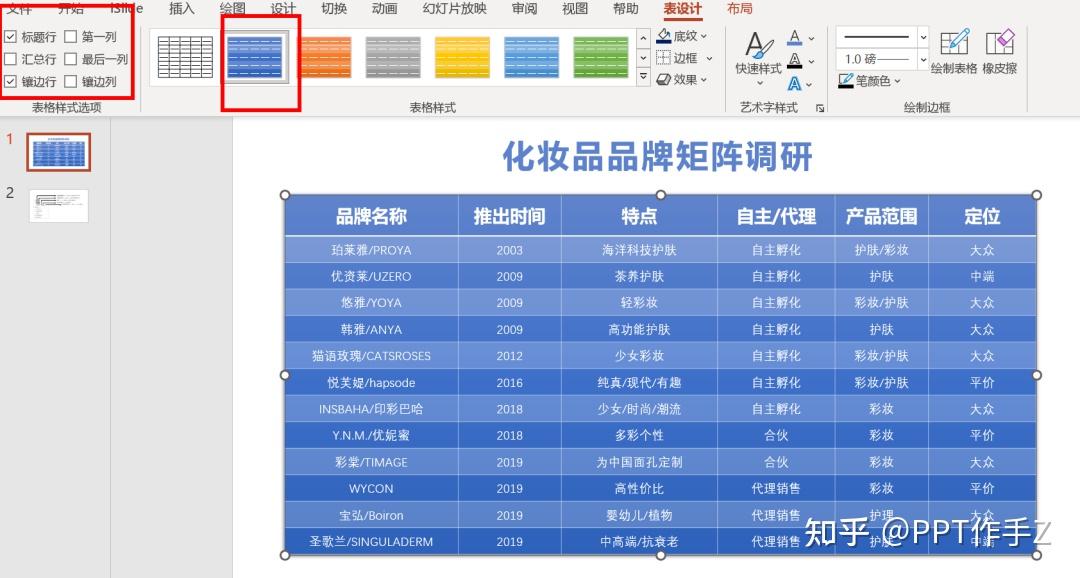
Task: Enable the 汇总行 checkbox
Action: (x=11, y=59)
